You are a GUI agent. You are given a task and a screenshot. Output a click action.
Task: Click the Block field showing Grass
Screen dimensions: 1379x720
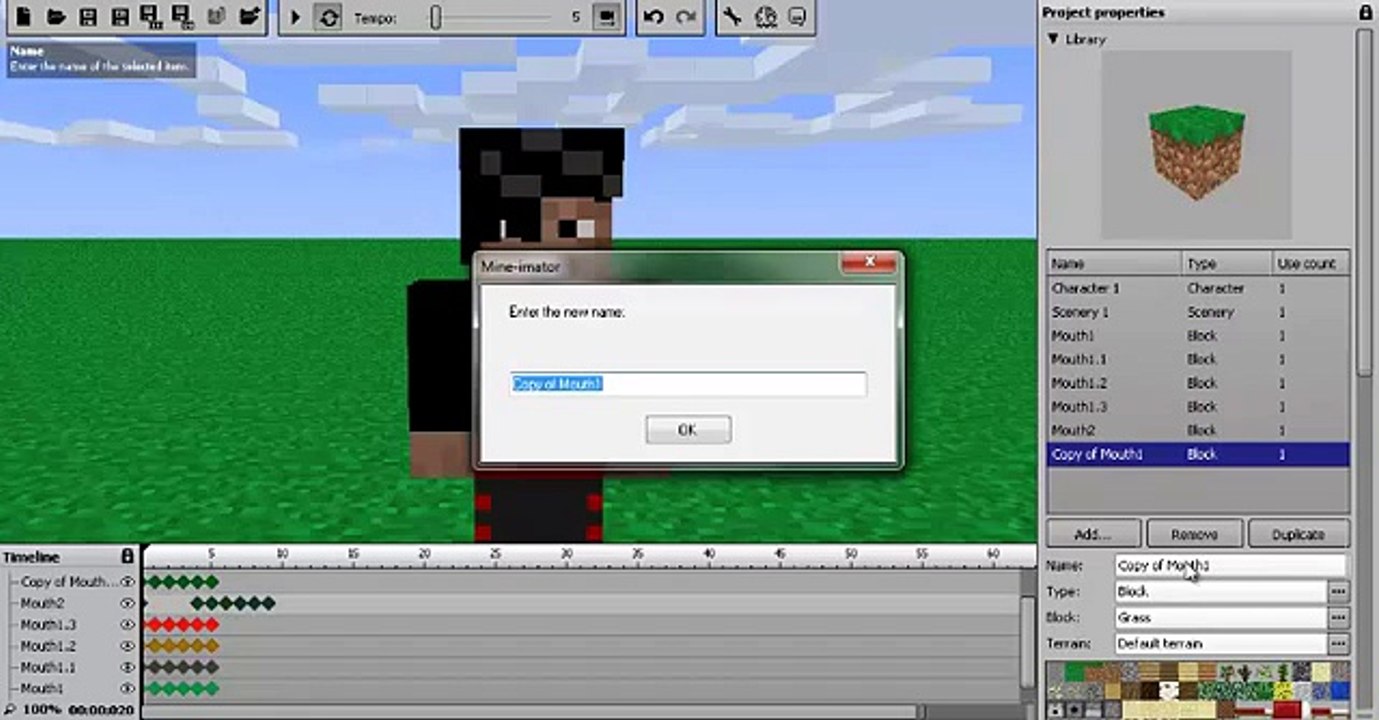1220,618
